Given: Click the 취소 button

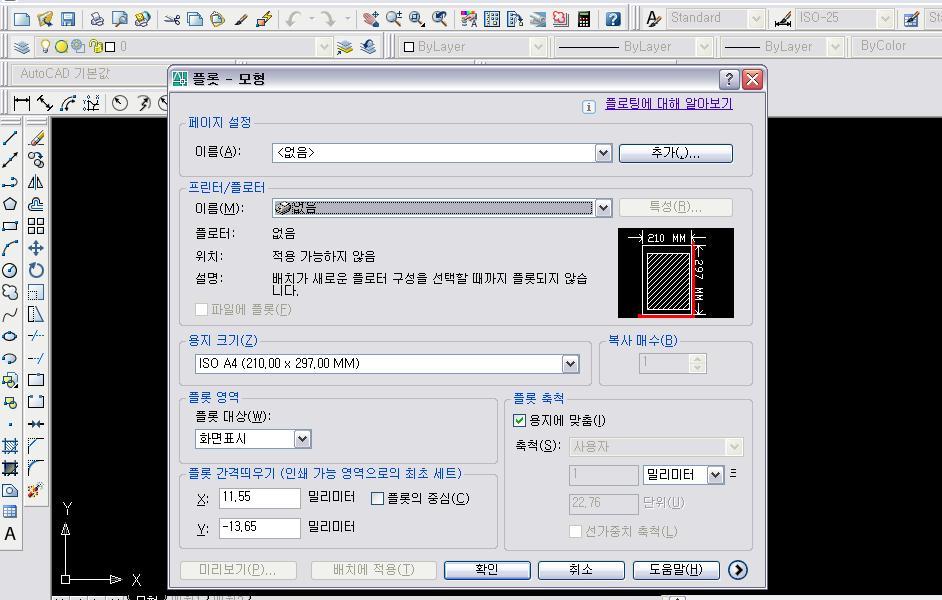Looking at the screenshot, I should tap(581, 570).
